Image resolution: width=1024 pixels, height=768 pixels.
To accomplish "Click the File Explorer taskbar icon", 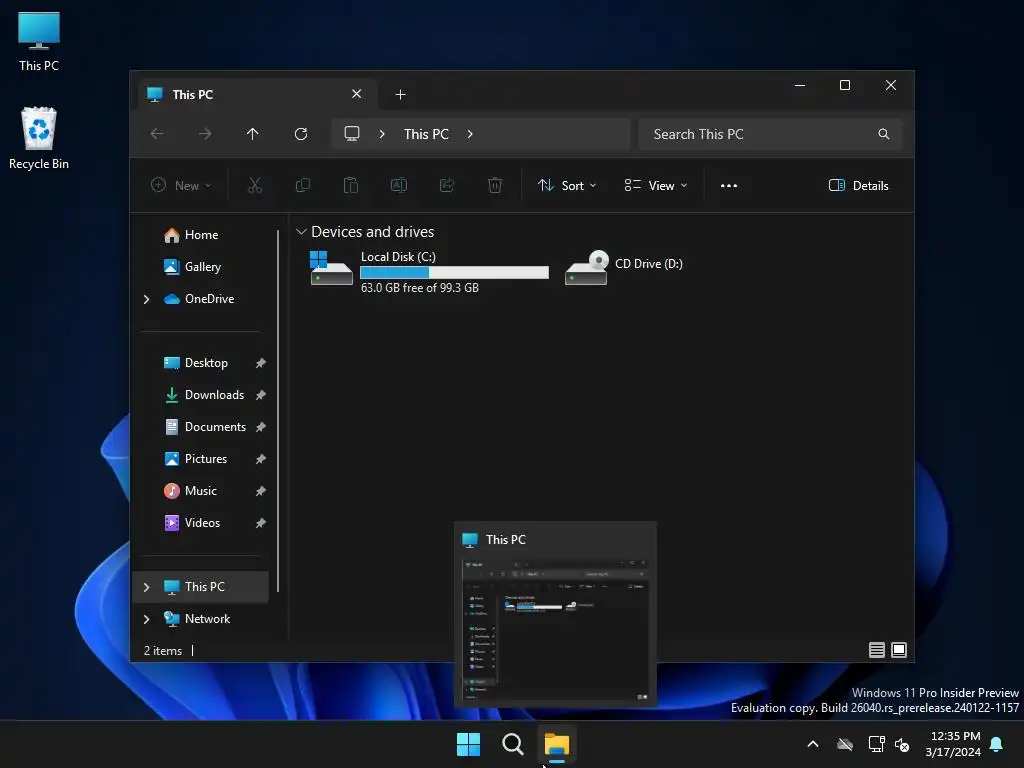I will click(557, 744).
